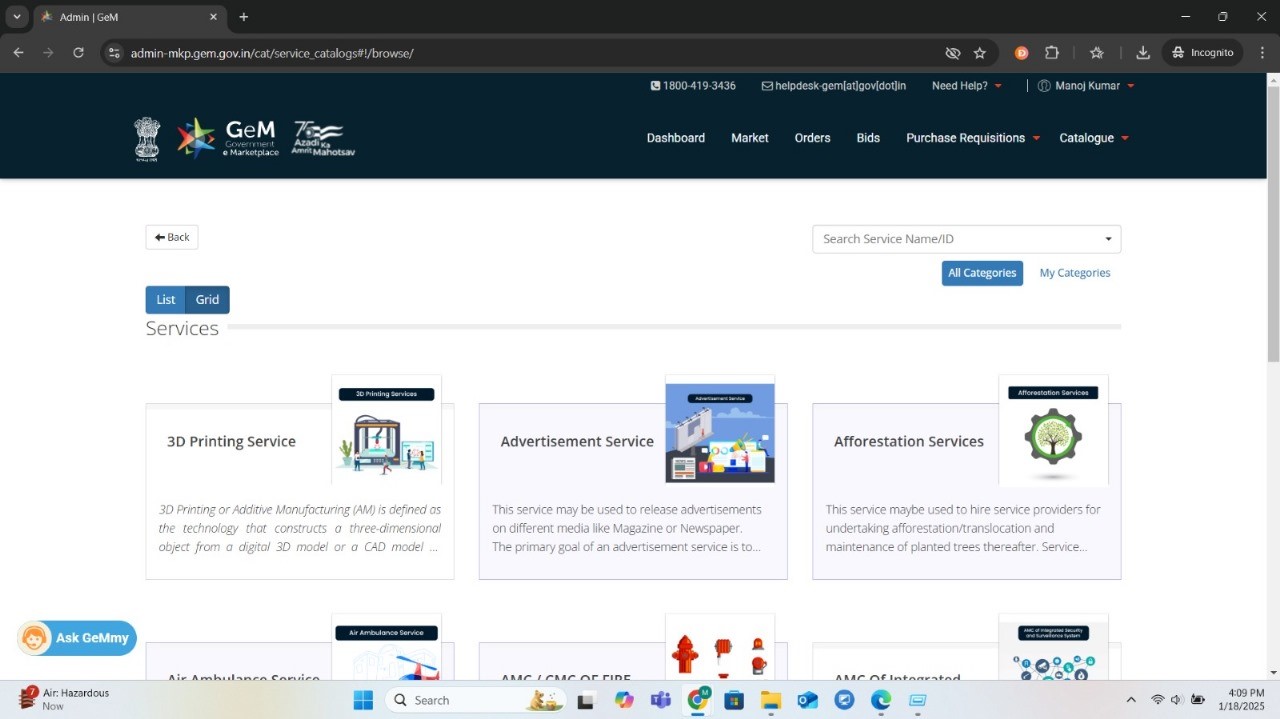View site information icon in address bar
The image size is (1280, 719).
114,53
